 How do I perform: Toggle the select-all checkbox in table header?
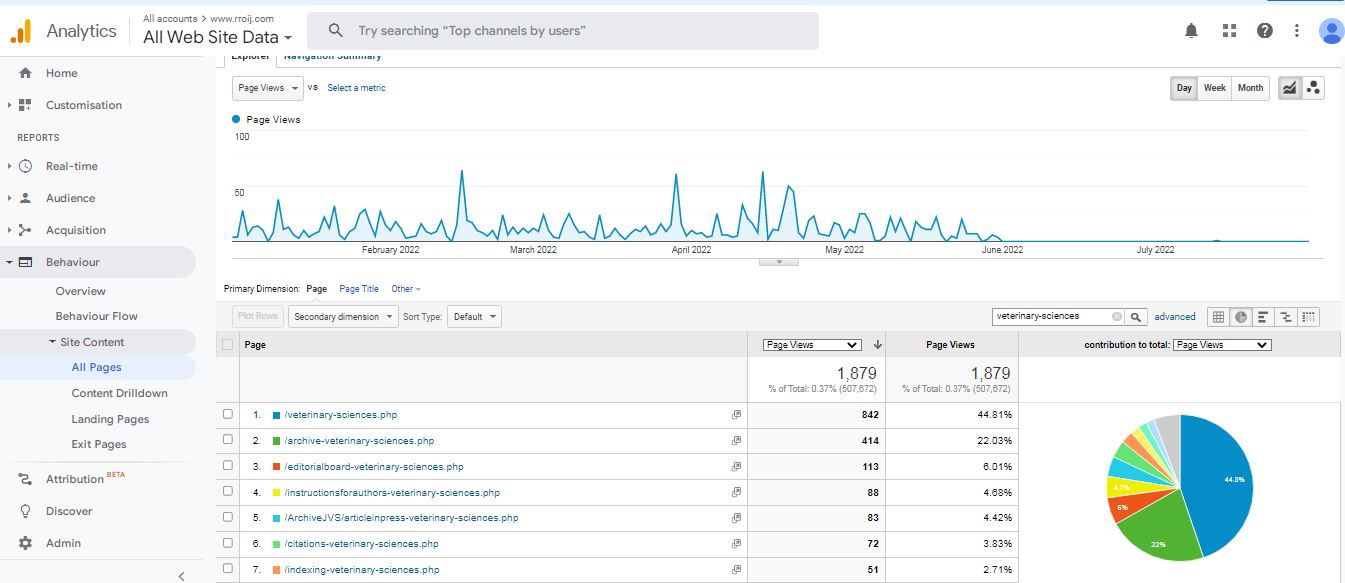click(228, 345)
